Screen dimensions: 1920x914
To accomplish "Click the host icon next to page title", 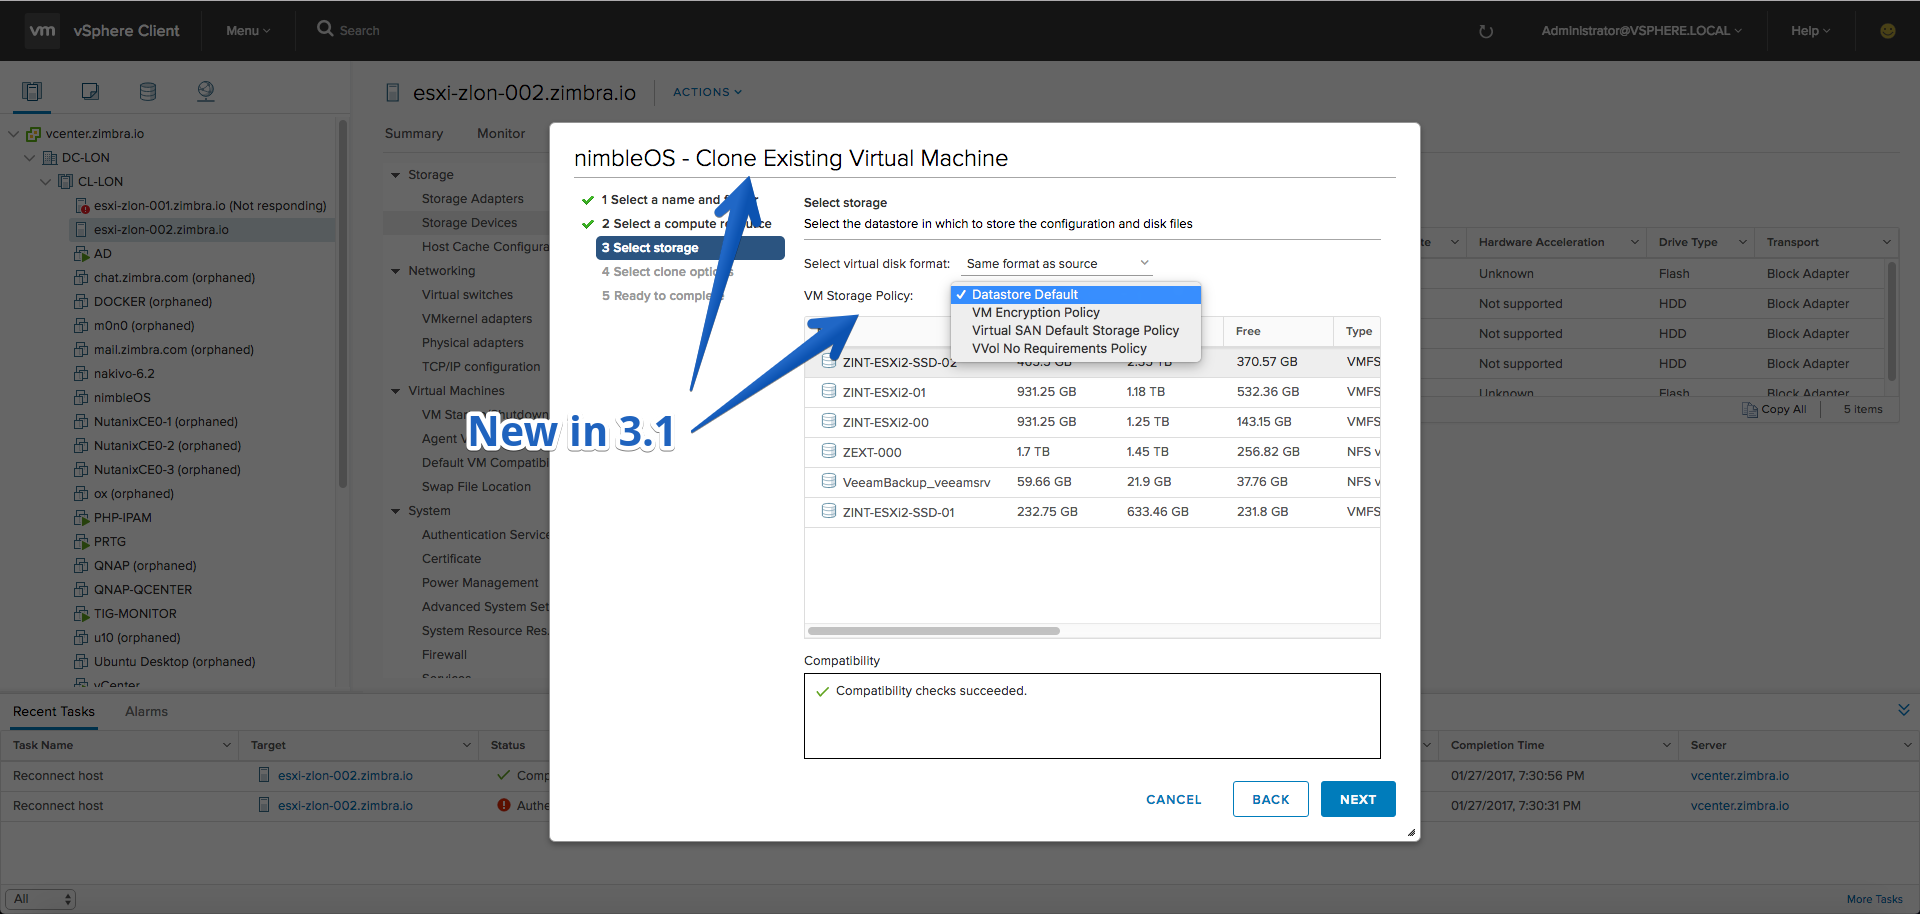I will 393,93.
